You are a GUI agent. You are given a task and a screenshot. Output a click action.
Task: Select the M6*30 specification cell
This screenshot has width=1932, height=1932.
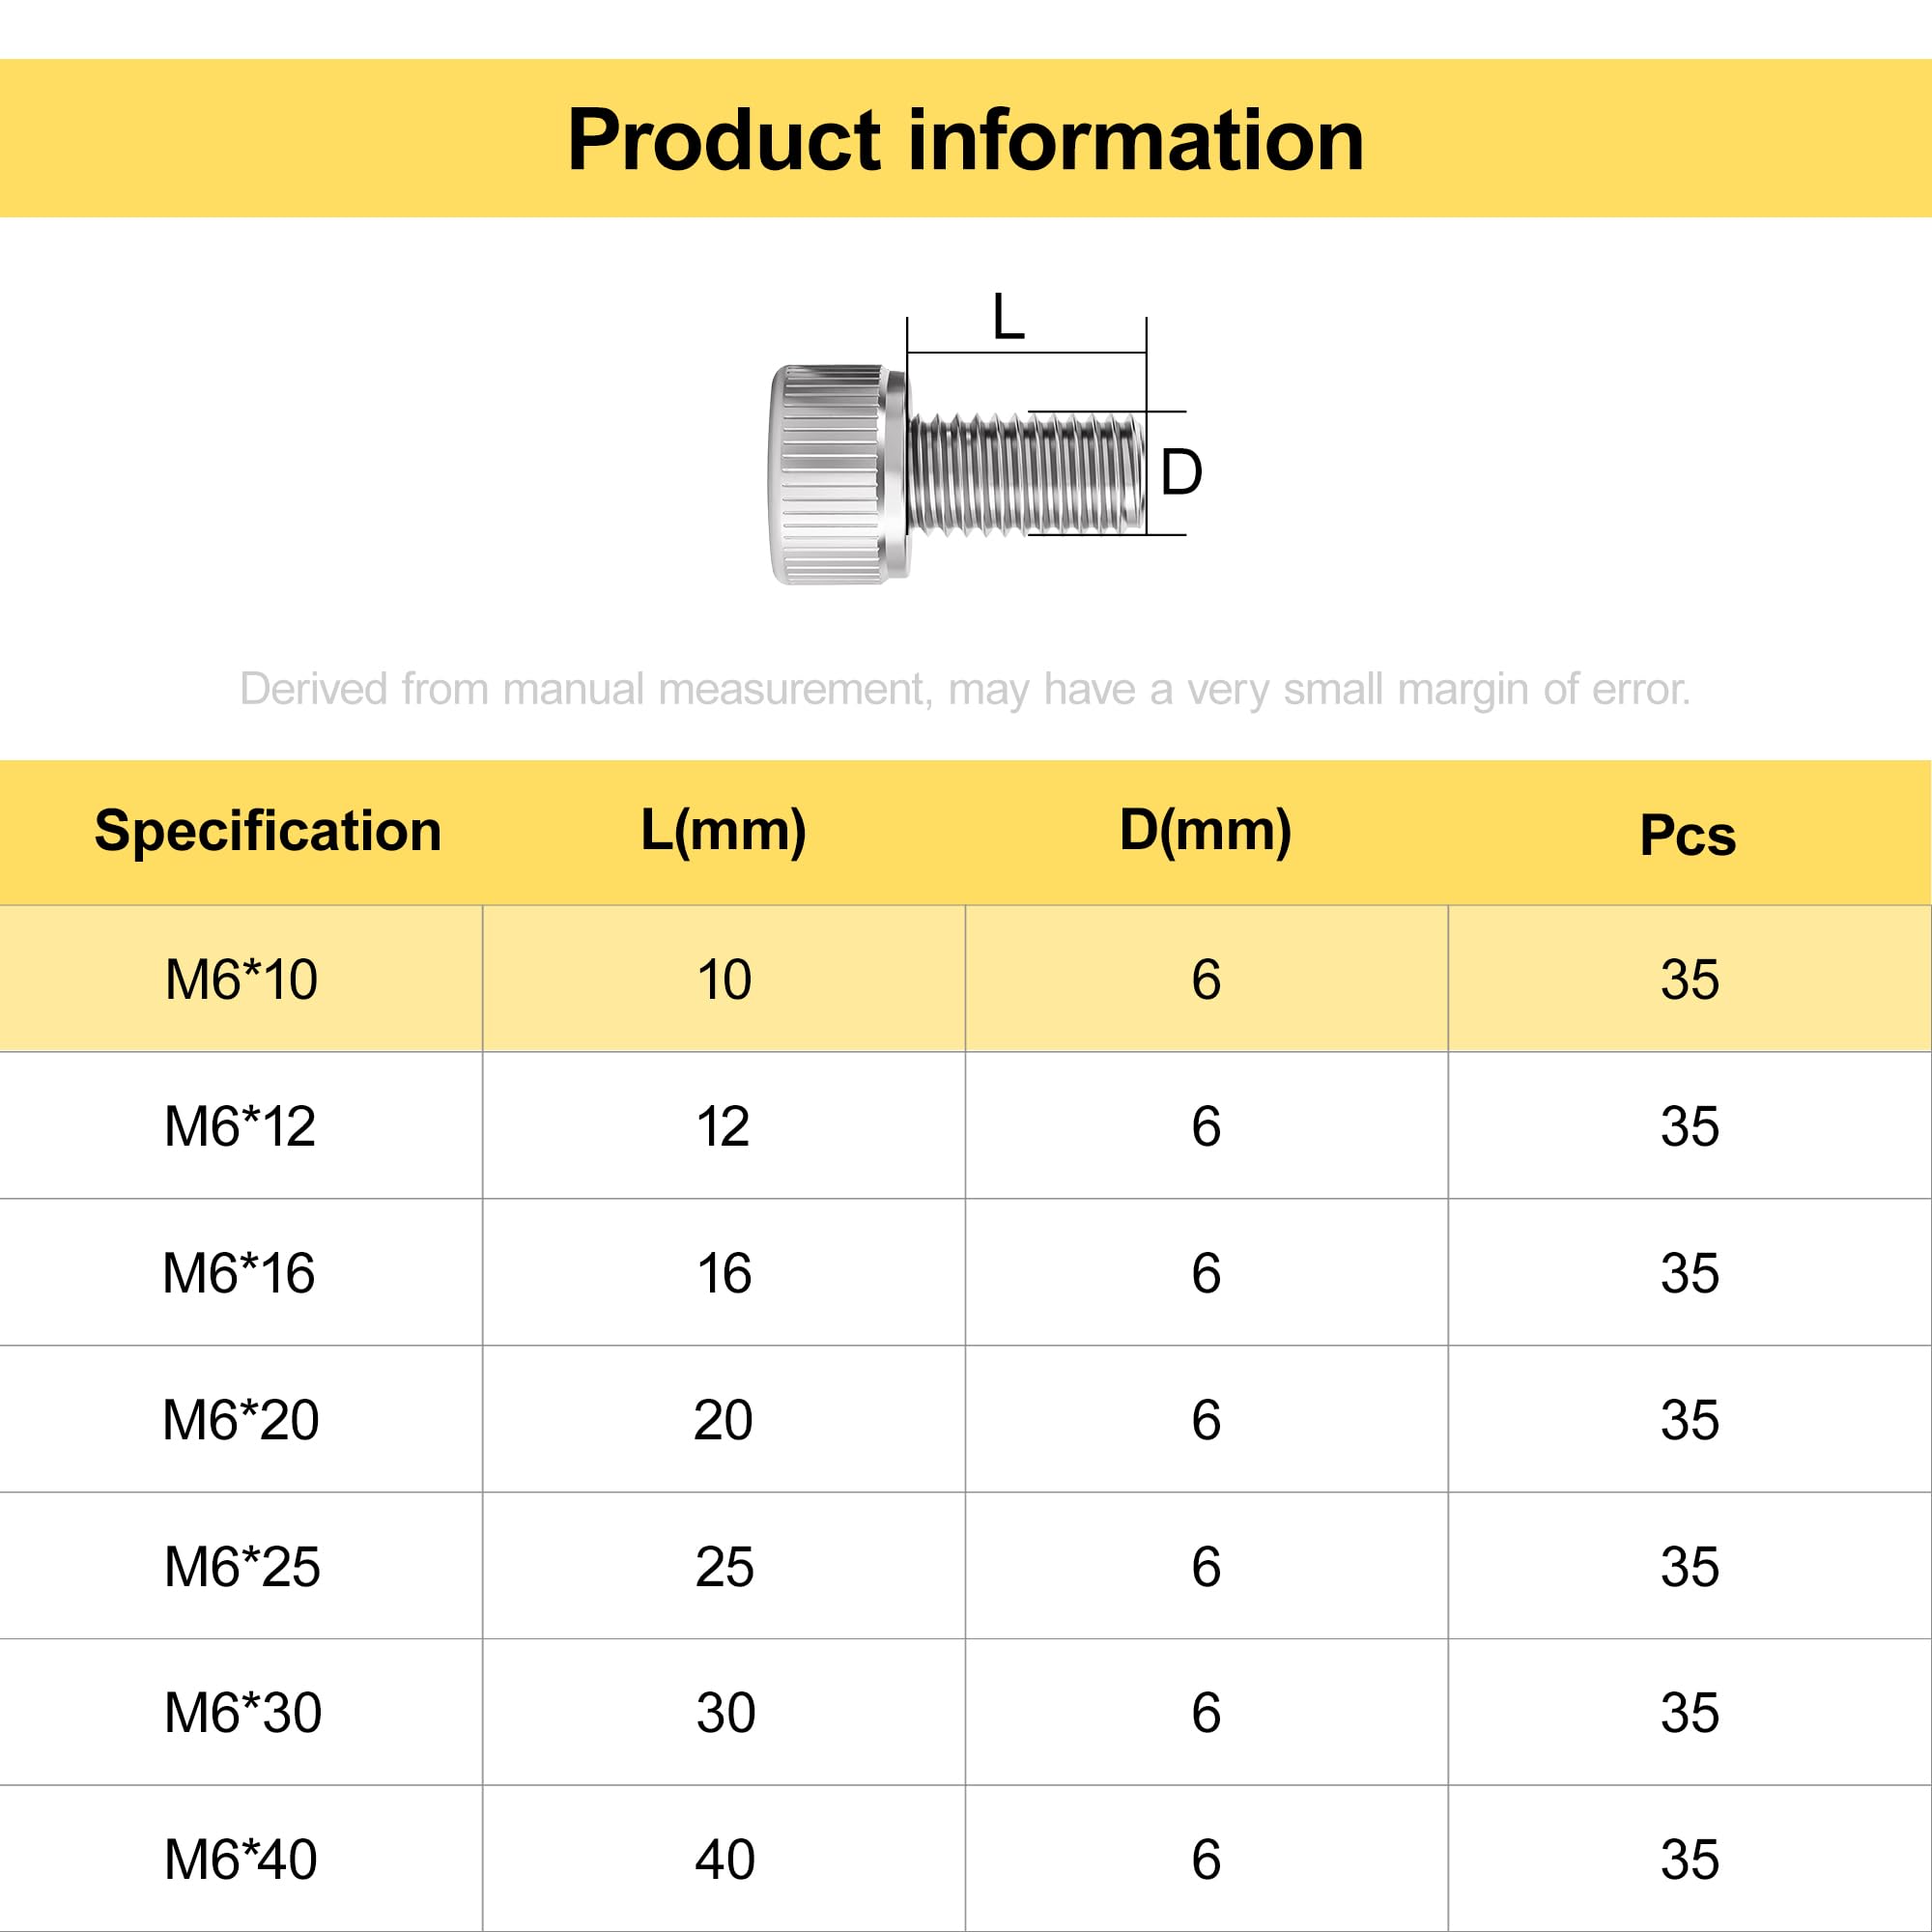[x=241, y=1713]
